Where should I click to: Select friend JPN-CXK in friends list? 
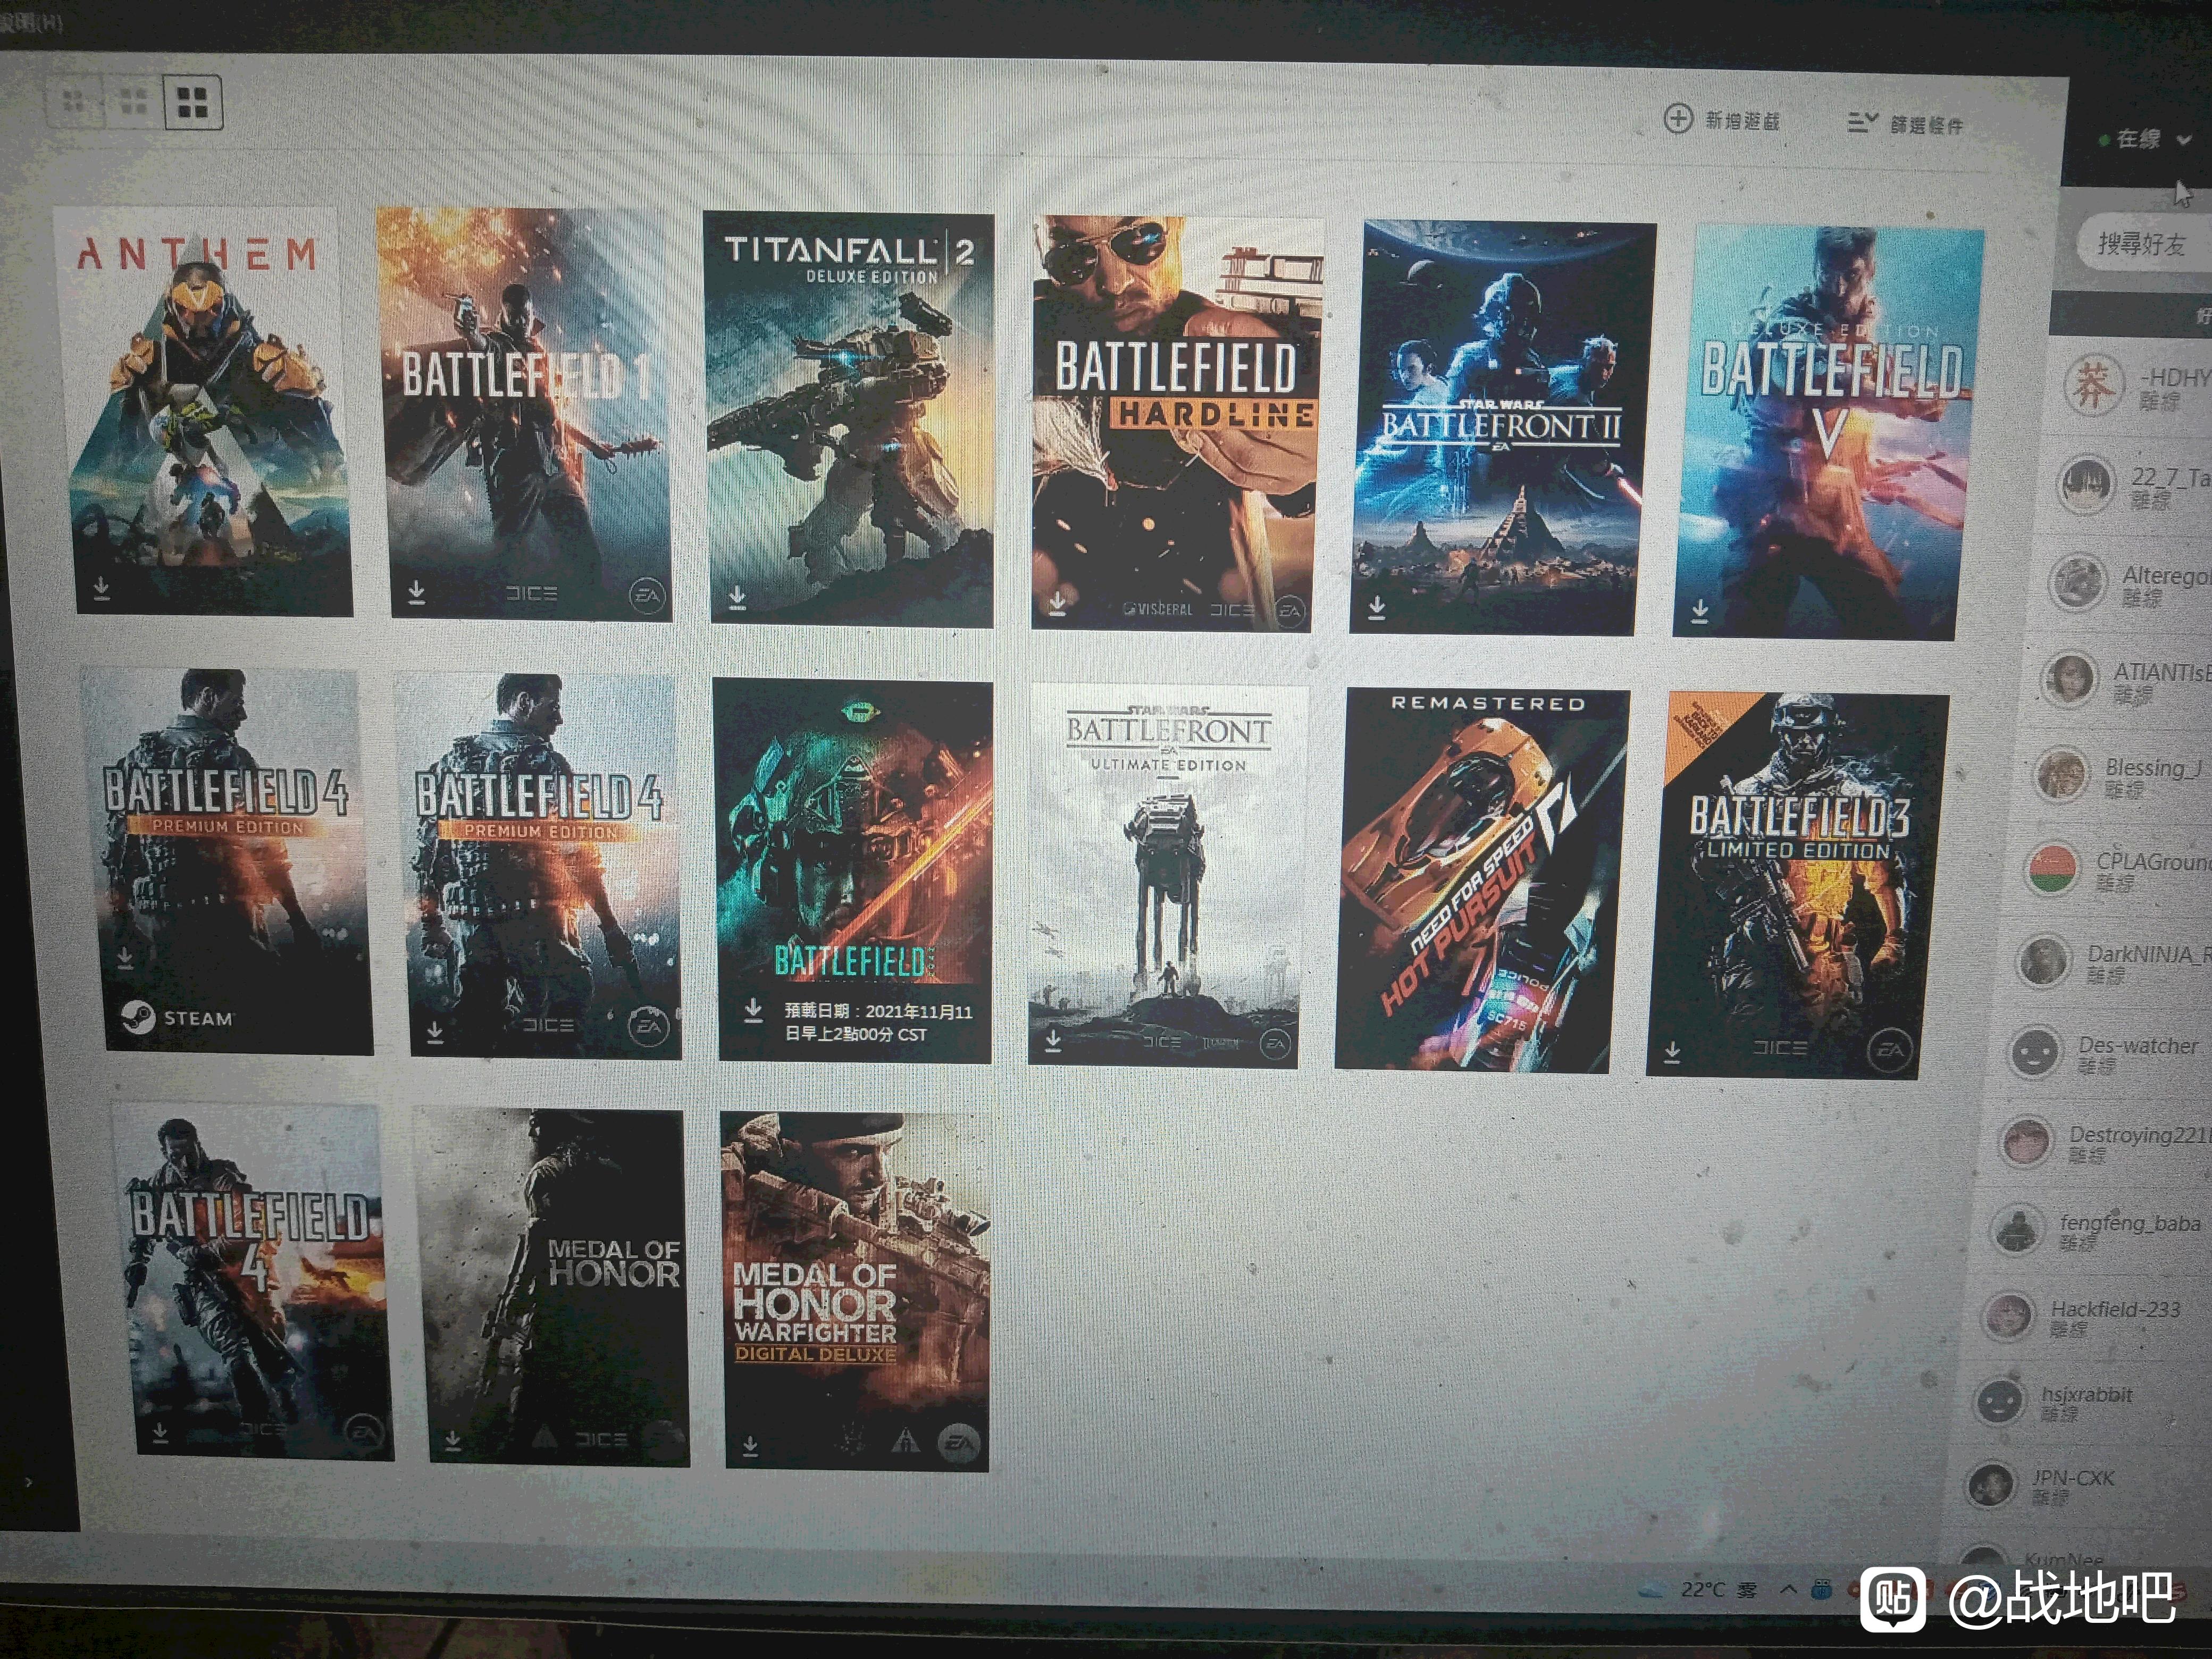point(2080,1486)
